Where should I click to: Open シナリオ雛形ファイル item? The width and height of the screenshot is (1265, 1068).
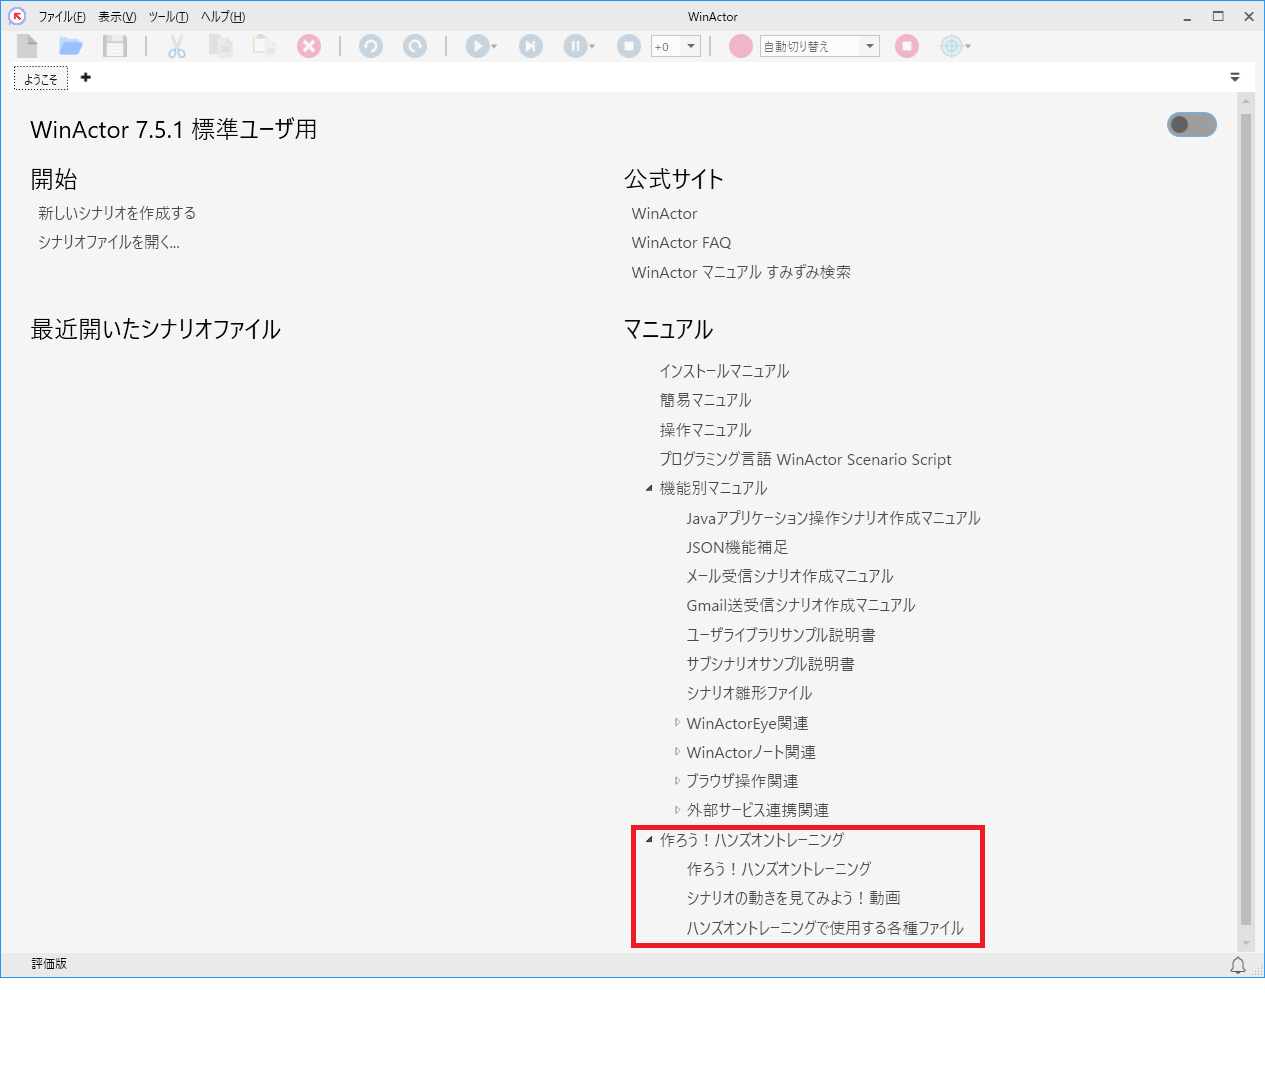point(749,693)
